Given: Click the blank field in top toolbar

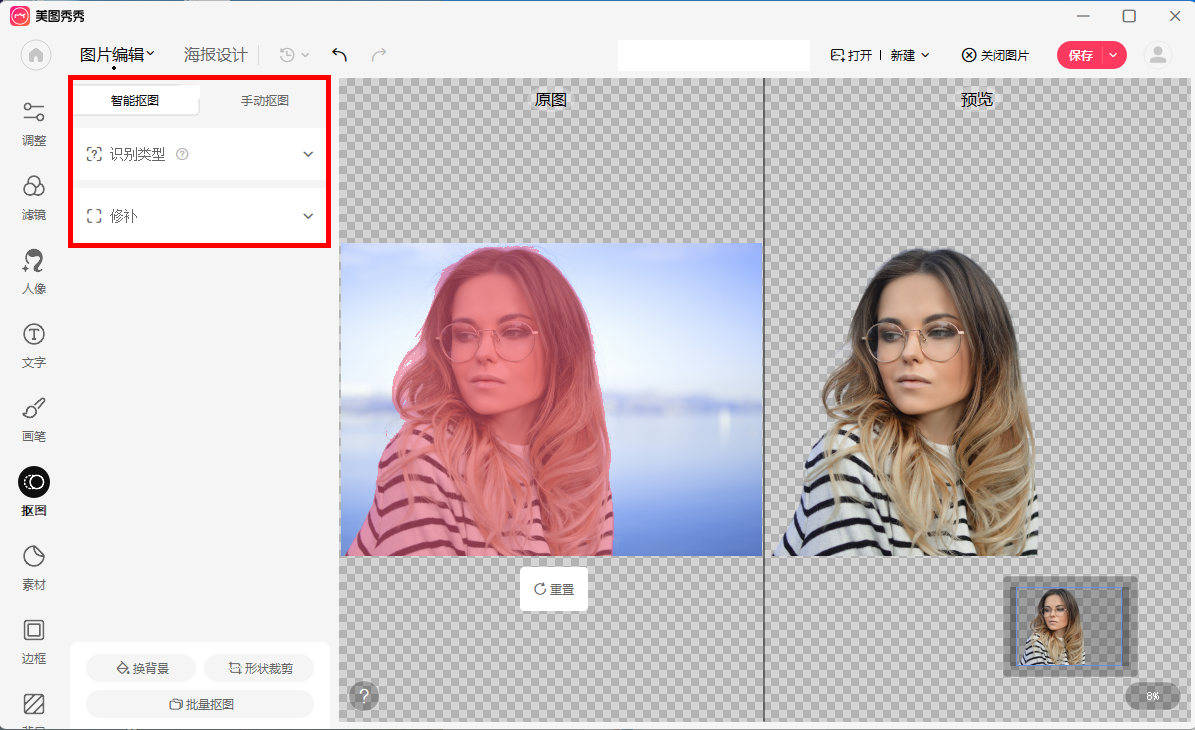Looking at the screenshot, I should click(713, 56).
